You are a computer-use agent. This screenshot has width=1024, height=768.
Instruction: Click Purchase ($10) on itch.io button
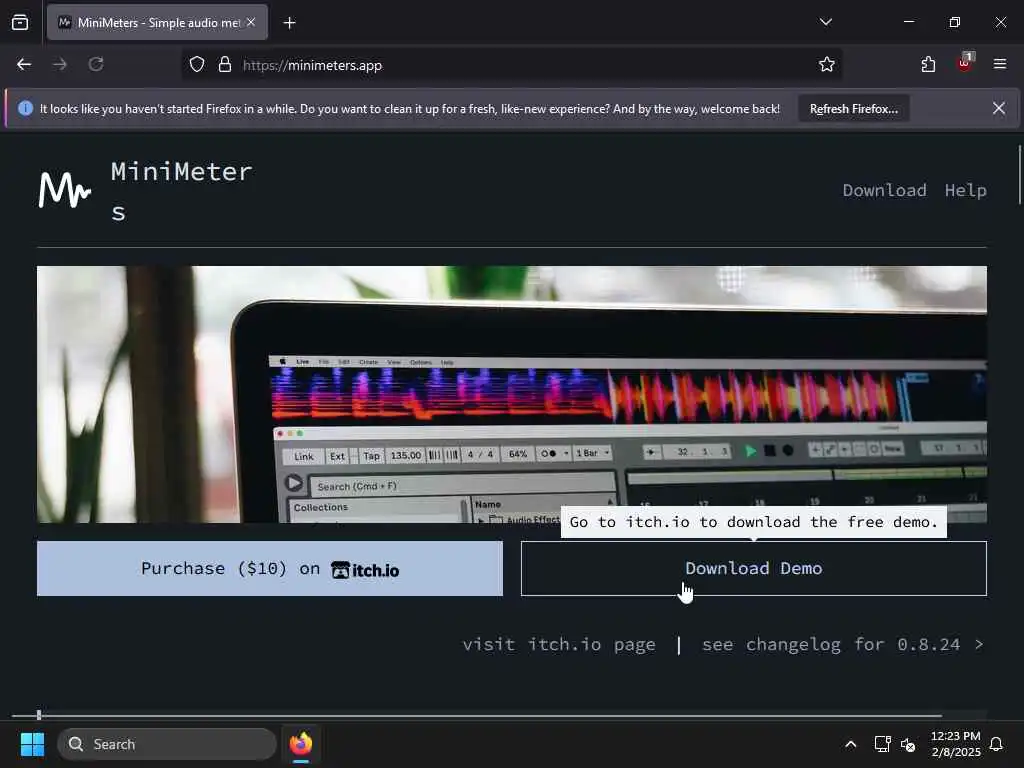[270, 569]
